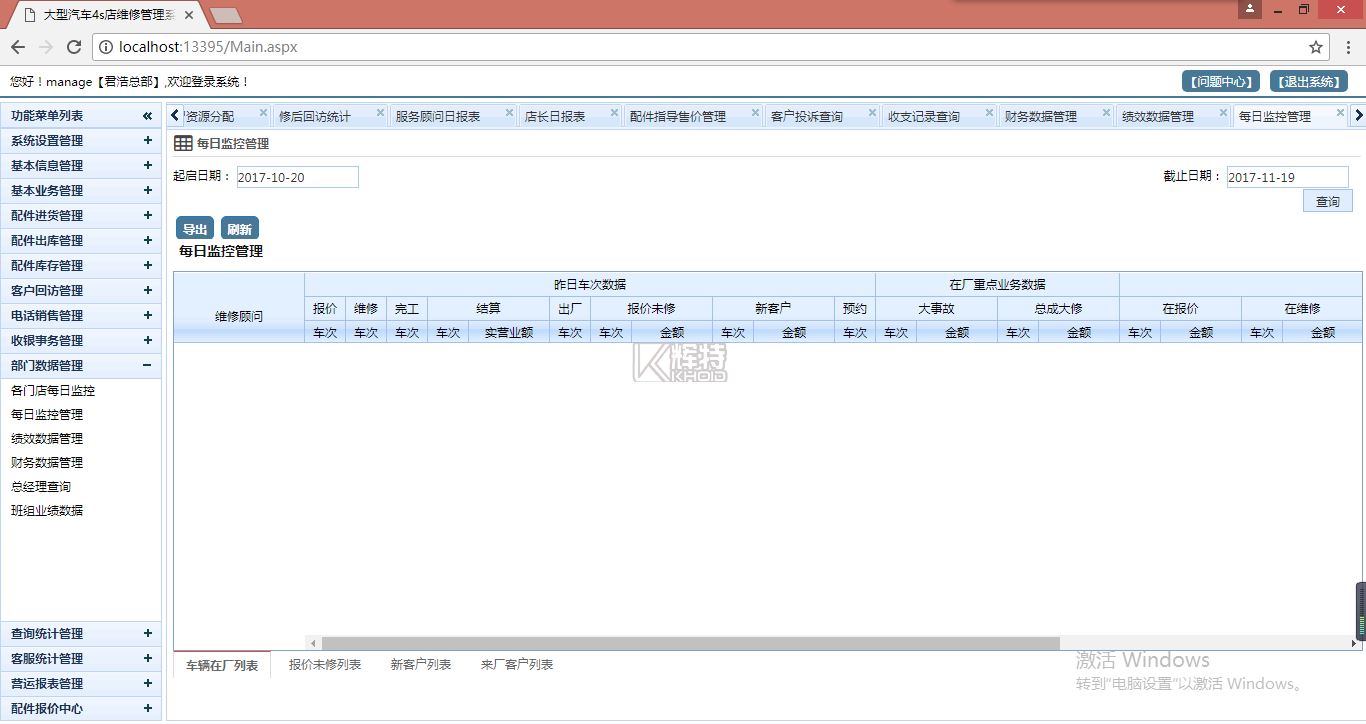
Task: Open 【问题中心】 link
Action: pyautogui.click(x=1220, y=82)
